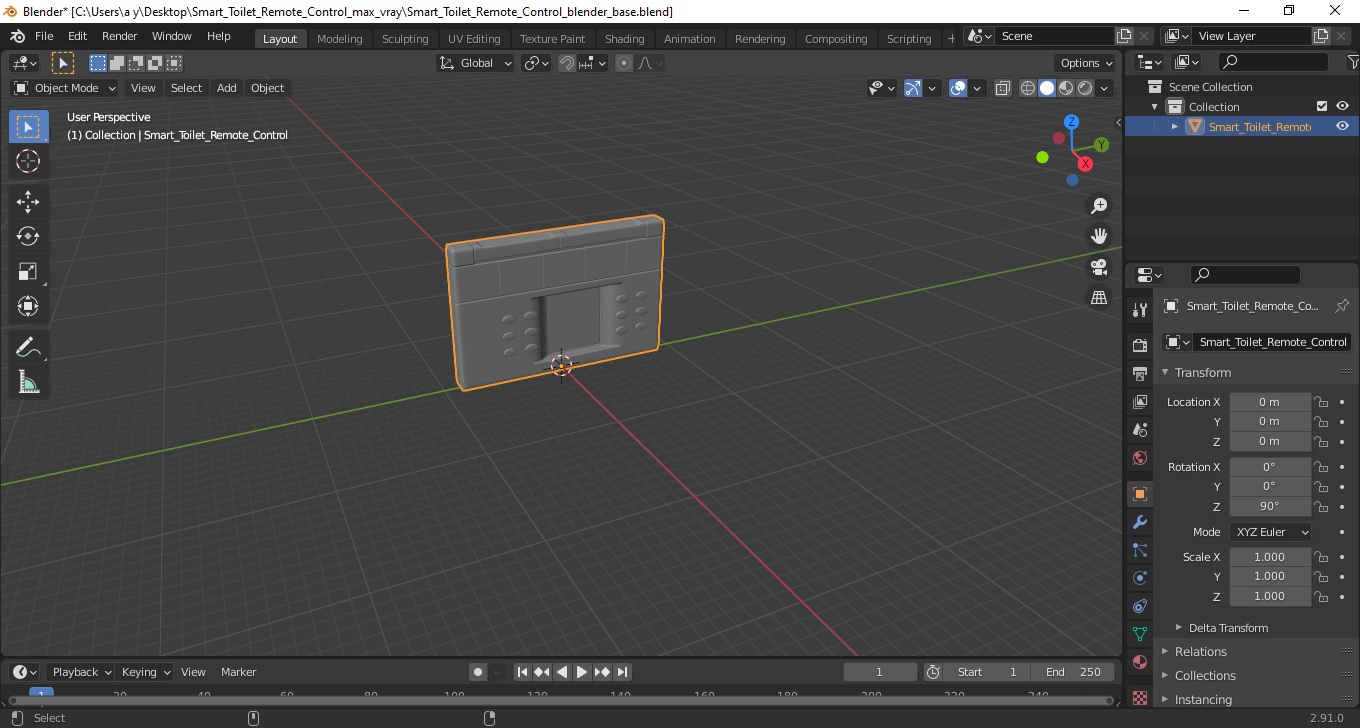This screenshot has width=1360, height=728.
Task: Pick the Annotate pencil tool
Action: pos(28,347)
